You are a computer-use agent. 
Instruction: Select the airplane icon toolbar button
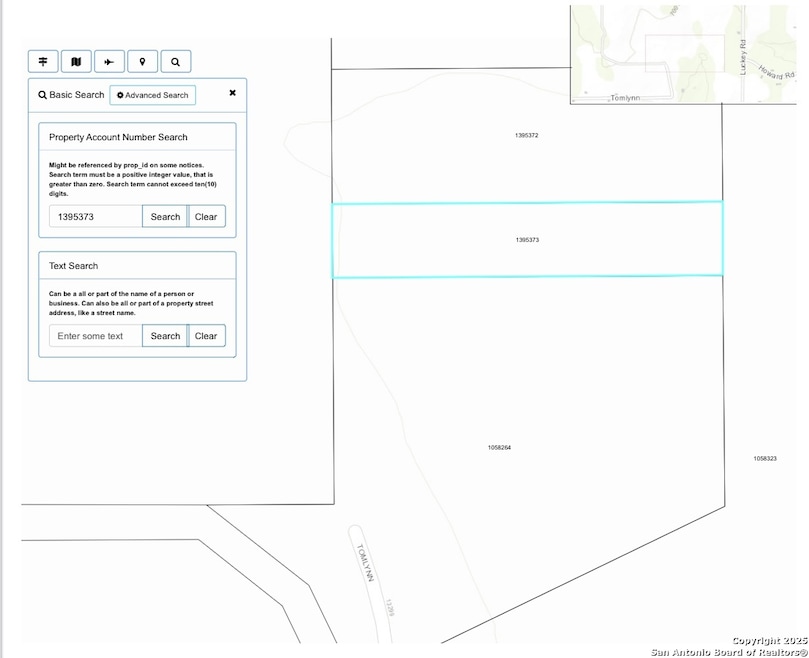click(x=109, y=62)
